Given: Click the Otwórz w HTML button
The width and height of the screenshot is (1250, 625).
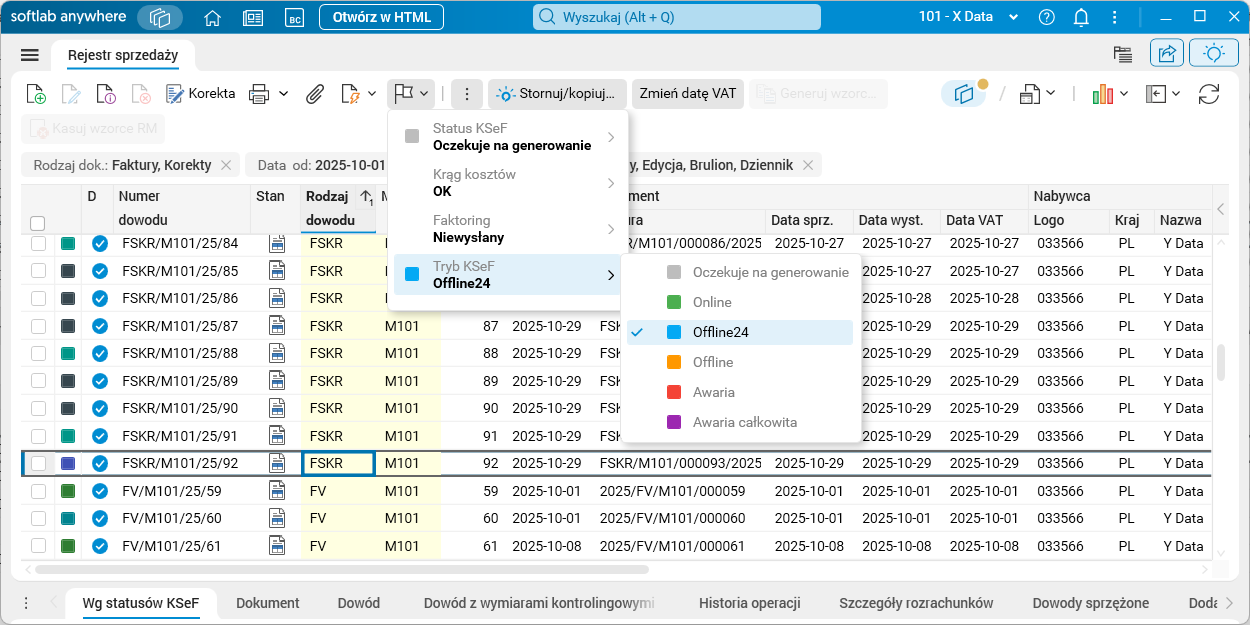Looking at the screenshot, I should coord(382,17).
